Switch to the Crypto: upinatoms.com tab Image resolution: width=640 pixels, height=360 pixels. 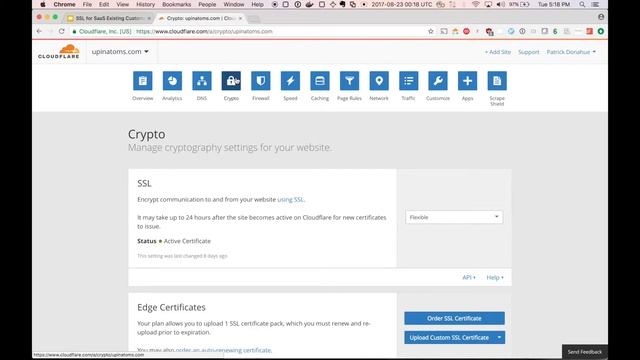point(200,18)
